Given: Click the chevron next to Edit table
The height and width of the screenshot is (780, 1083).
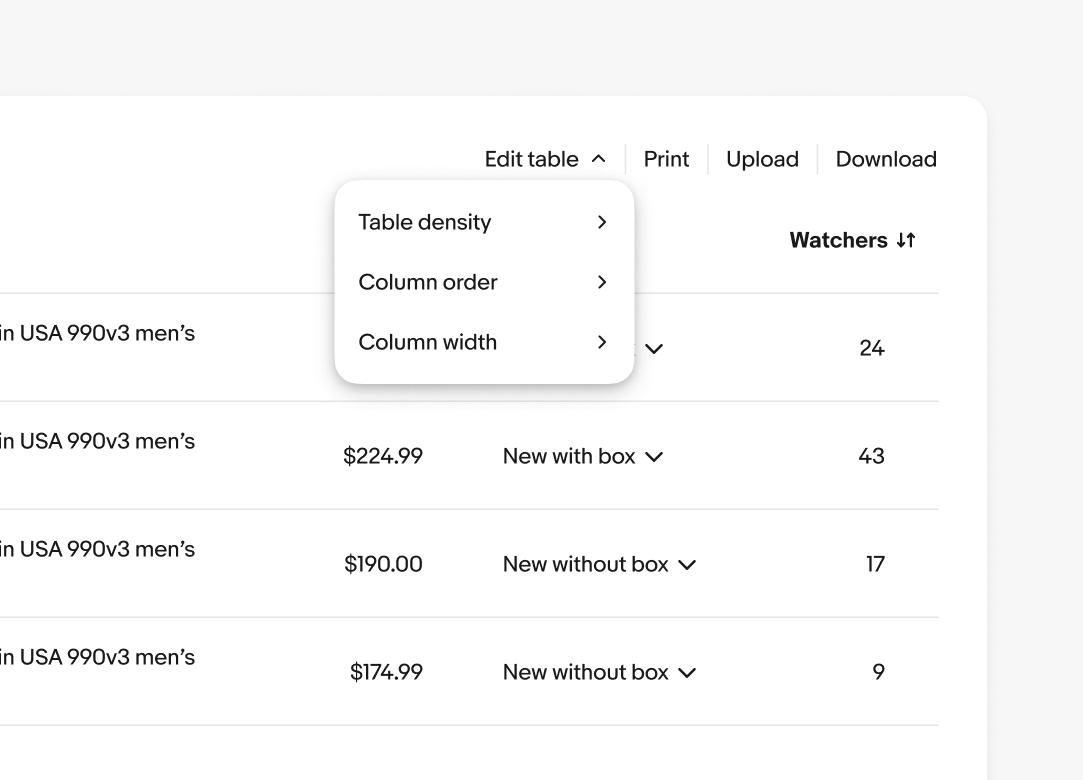Looking at the screenshot, I should 600,158.
